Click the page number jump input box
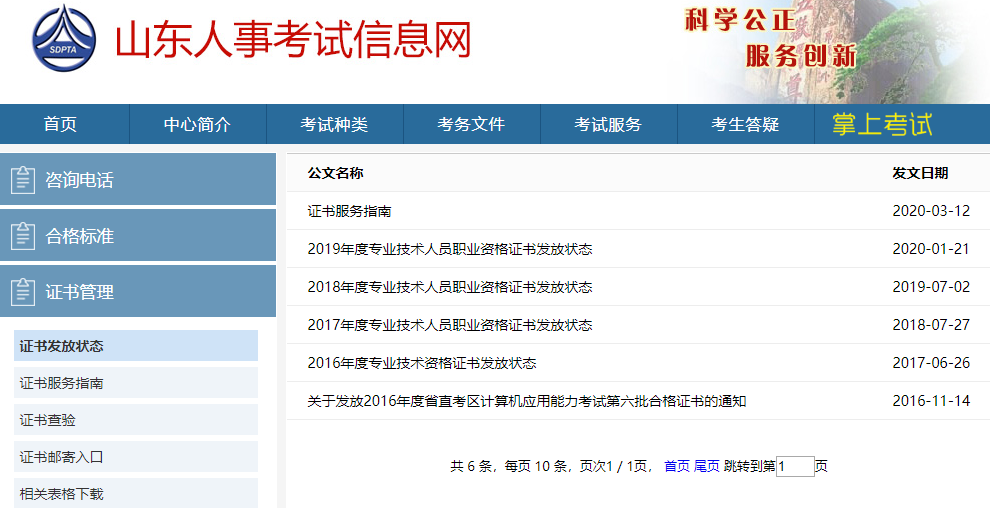The image size is (990, 508). click(795, 466)
